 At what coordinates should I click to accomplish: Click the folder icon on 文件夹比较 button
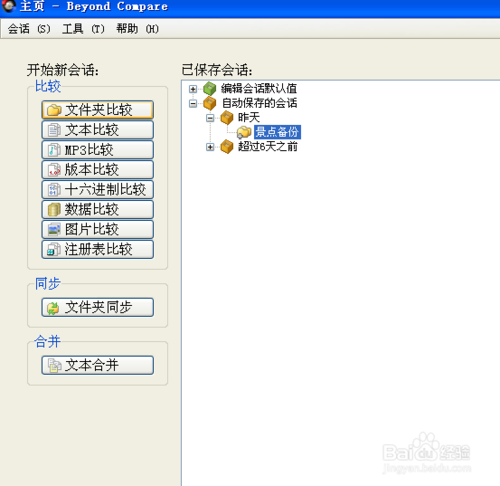[x=54, y=110]
